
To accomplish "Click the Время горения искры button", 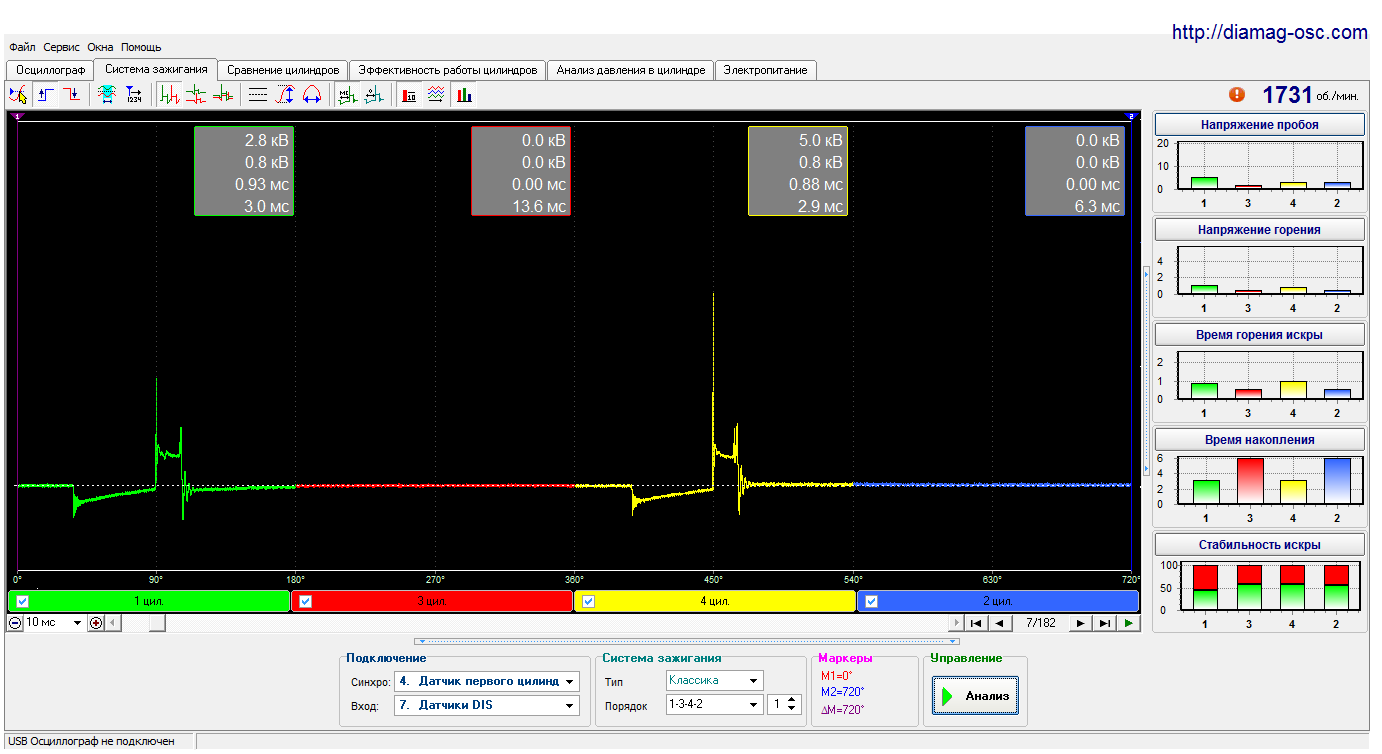I will (1259, 335).
